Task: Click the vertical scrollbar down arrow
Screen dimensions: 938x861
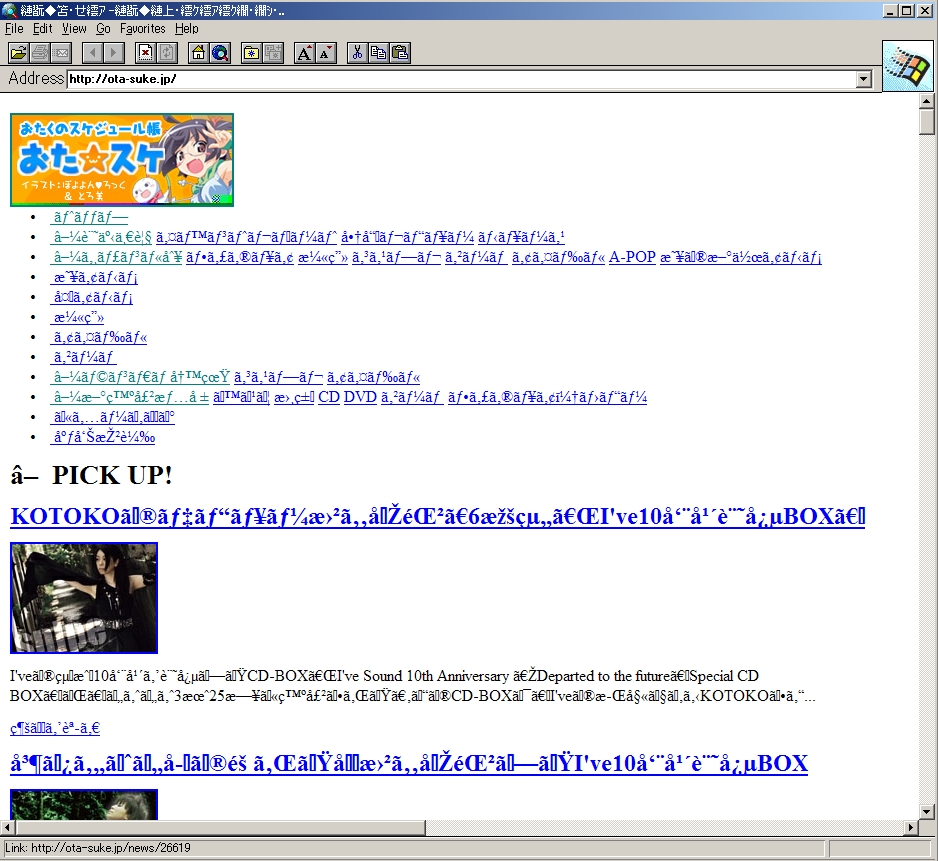Action: pos(927,812)
